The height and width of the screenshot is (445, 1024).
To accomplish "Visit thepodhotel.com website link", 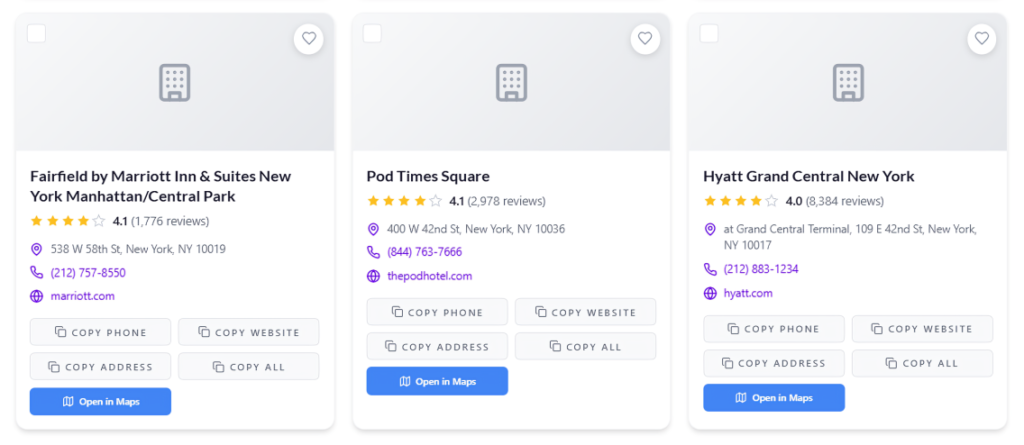I will point(430,276).
